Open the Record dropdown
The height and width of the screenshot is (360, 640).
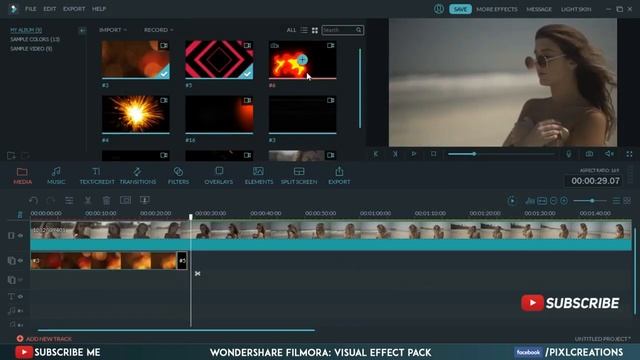[158, 30]
